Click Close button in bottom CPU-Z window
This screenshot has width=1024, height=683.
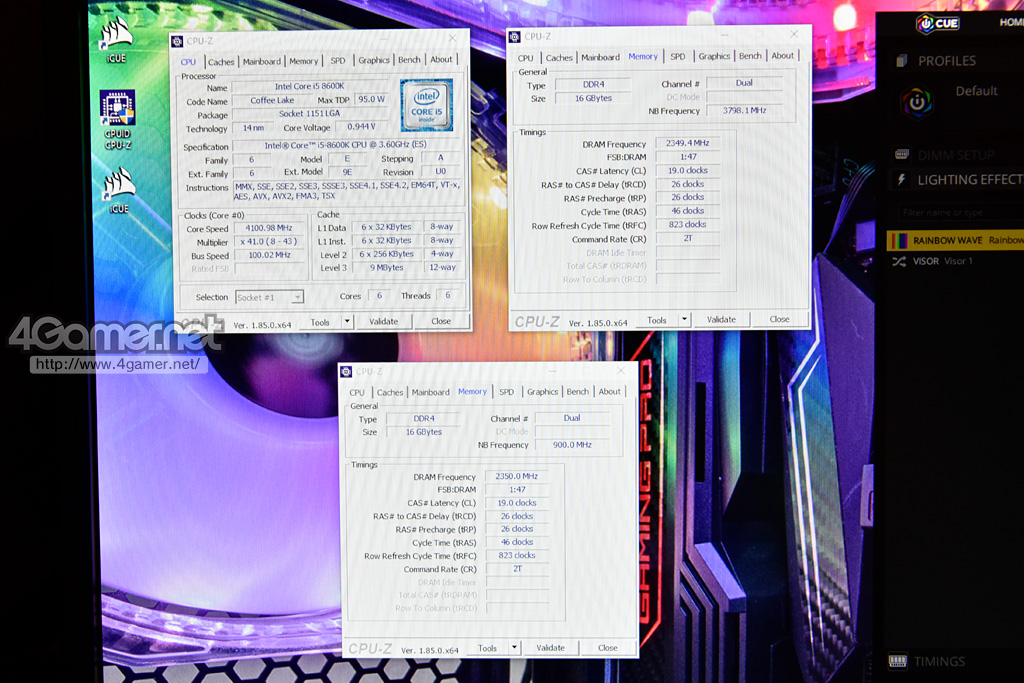[607, 648]
